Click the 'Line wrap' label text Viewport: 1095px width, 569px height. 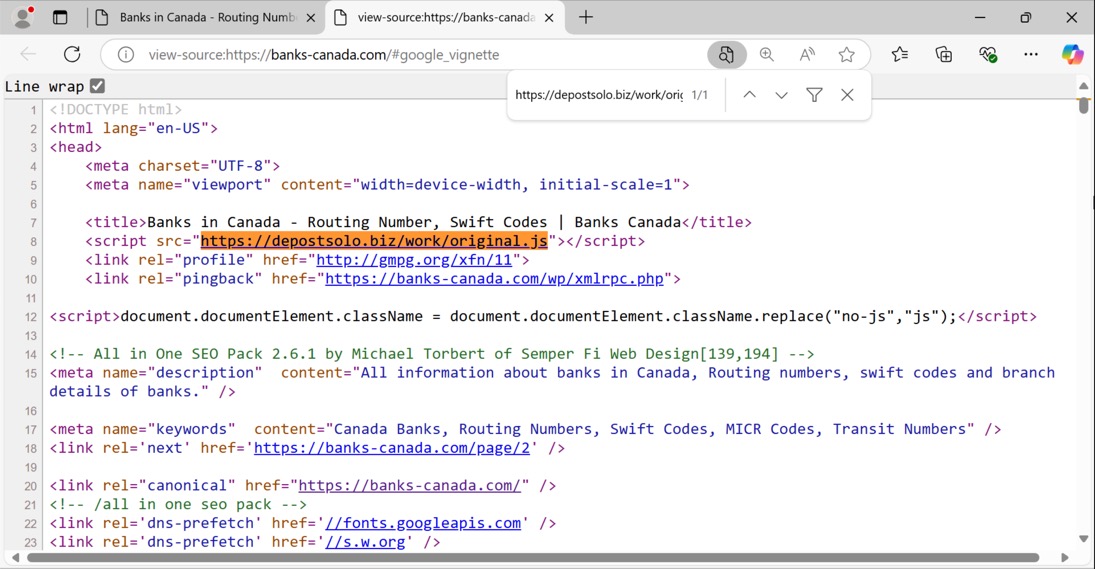[x=44, y=87]
